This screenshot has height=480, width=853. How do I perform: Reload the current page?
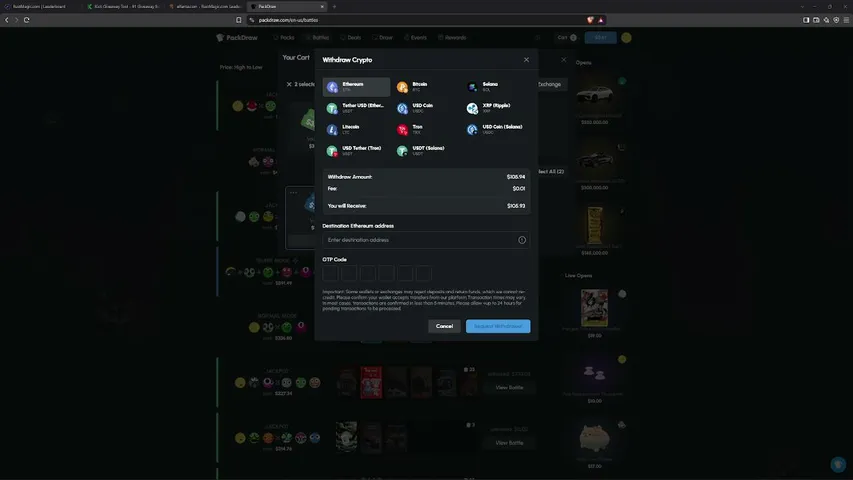(x=26, y=20)
